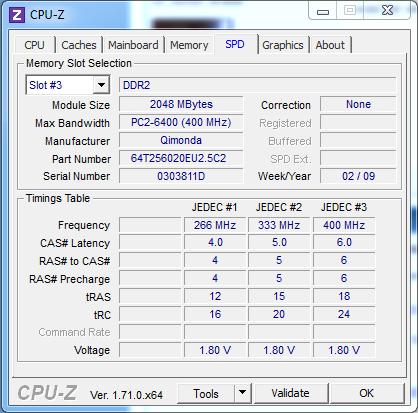This screenshot has height=413, width=418.
Task: Click the Command Rate label
Action: click(x=74, y=332)
